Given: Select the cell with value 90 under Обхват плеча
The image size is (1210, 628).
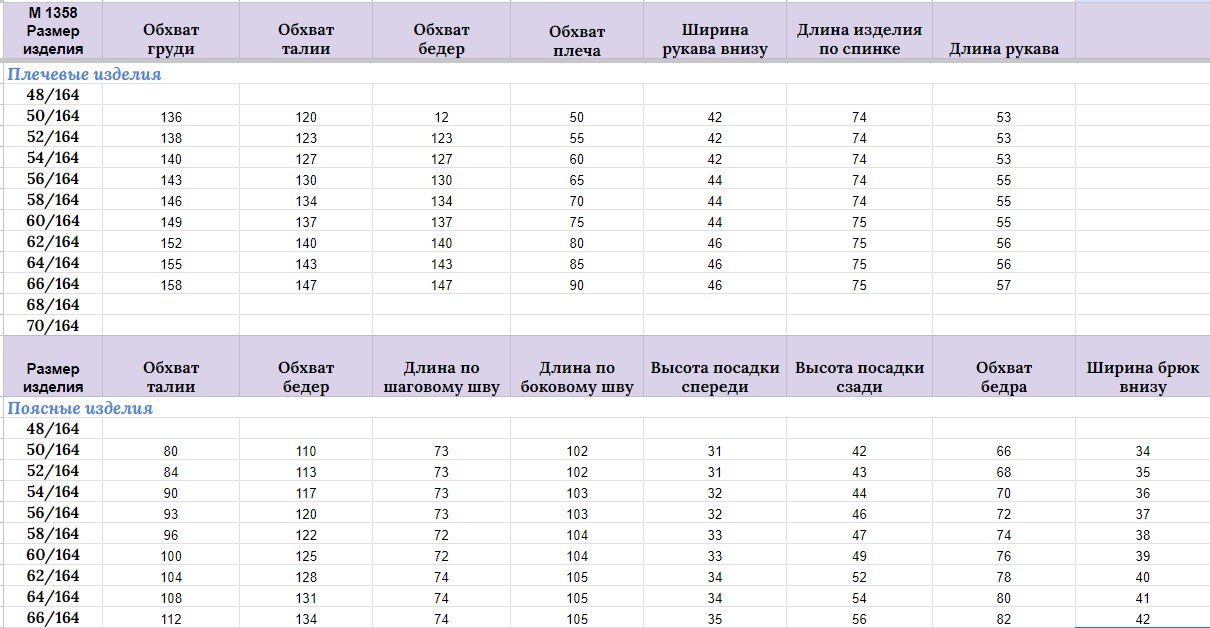Looking at the screenshot, I should click(x=576, y=285).
